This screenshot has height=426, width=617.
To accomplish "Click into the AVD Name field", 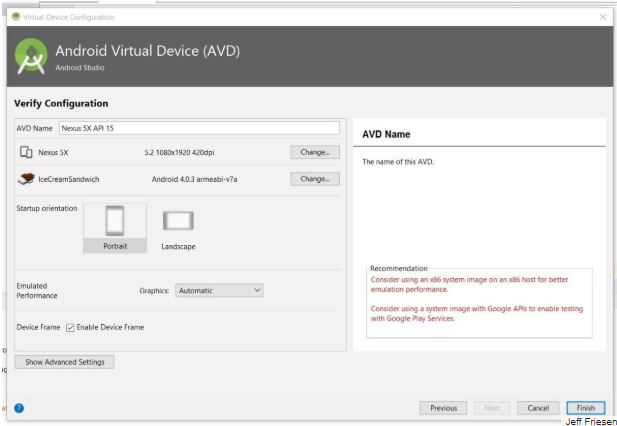I will pyautogui.click(x=199, y=128).
